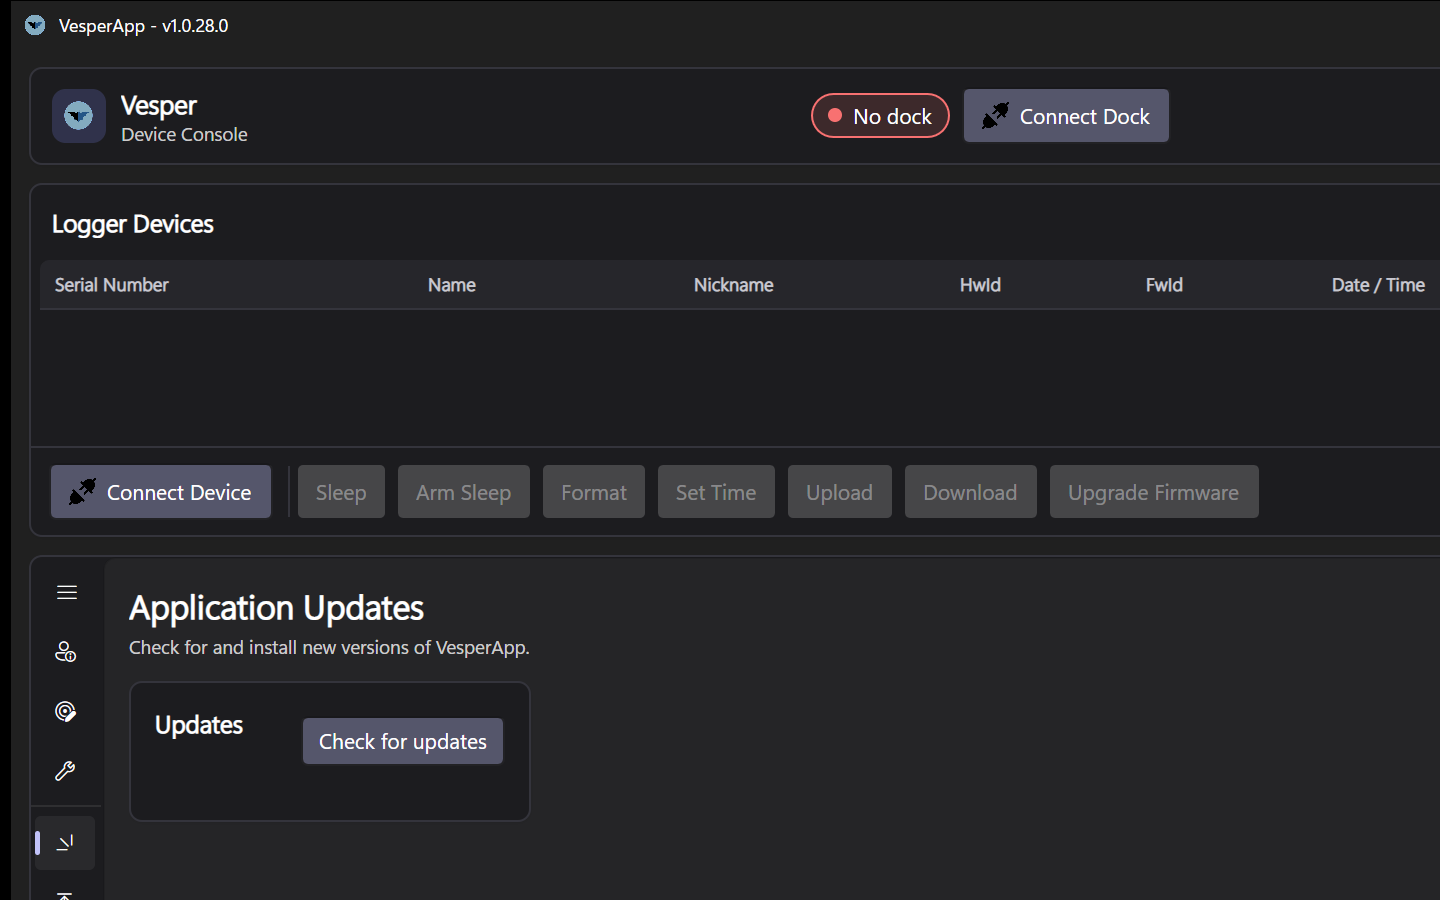The height and width of the screenshot is (900, 1440).
Task: Sort by Serial Number column header
Action: 112,285
